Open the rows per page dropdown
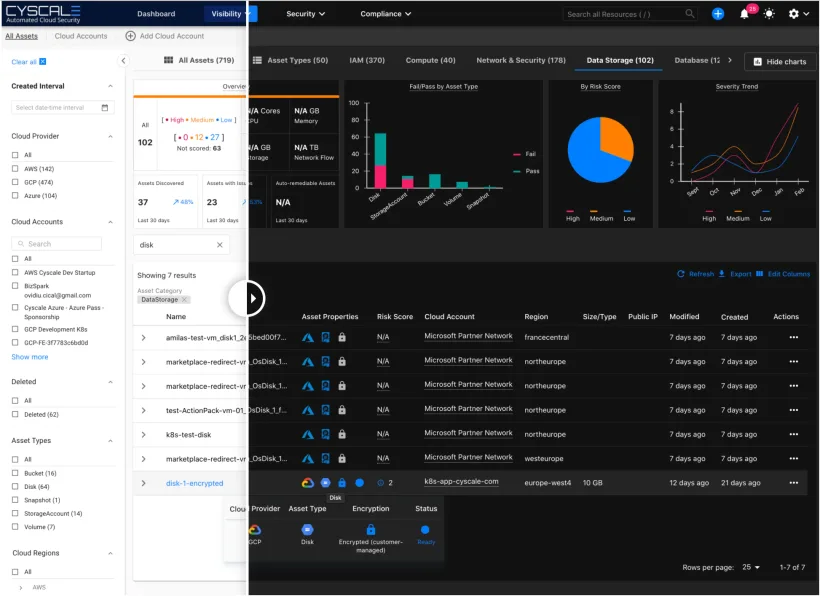Viewport: 820px width, 596px height. click(750, 567)
